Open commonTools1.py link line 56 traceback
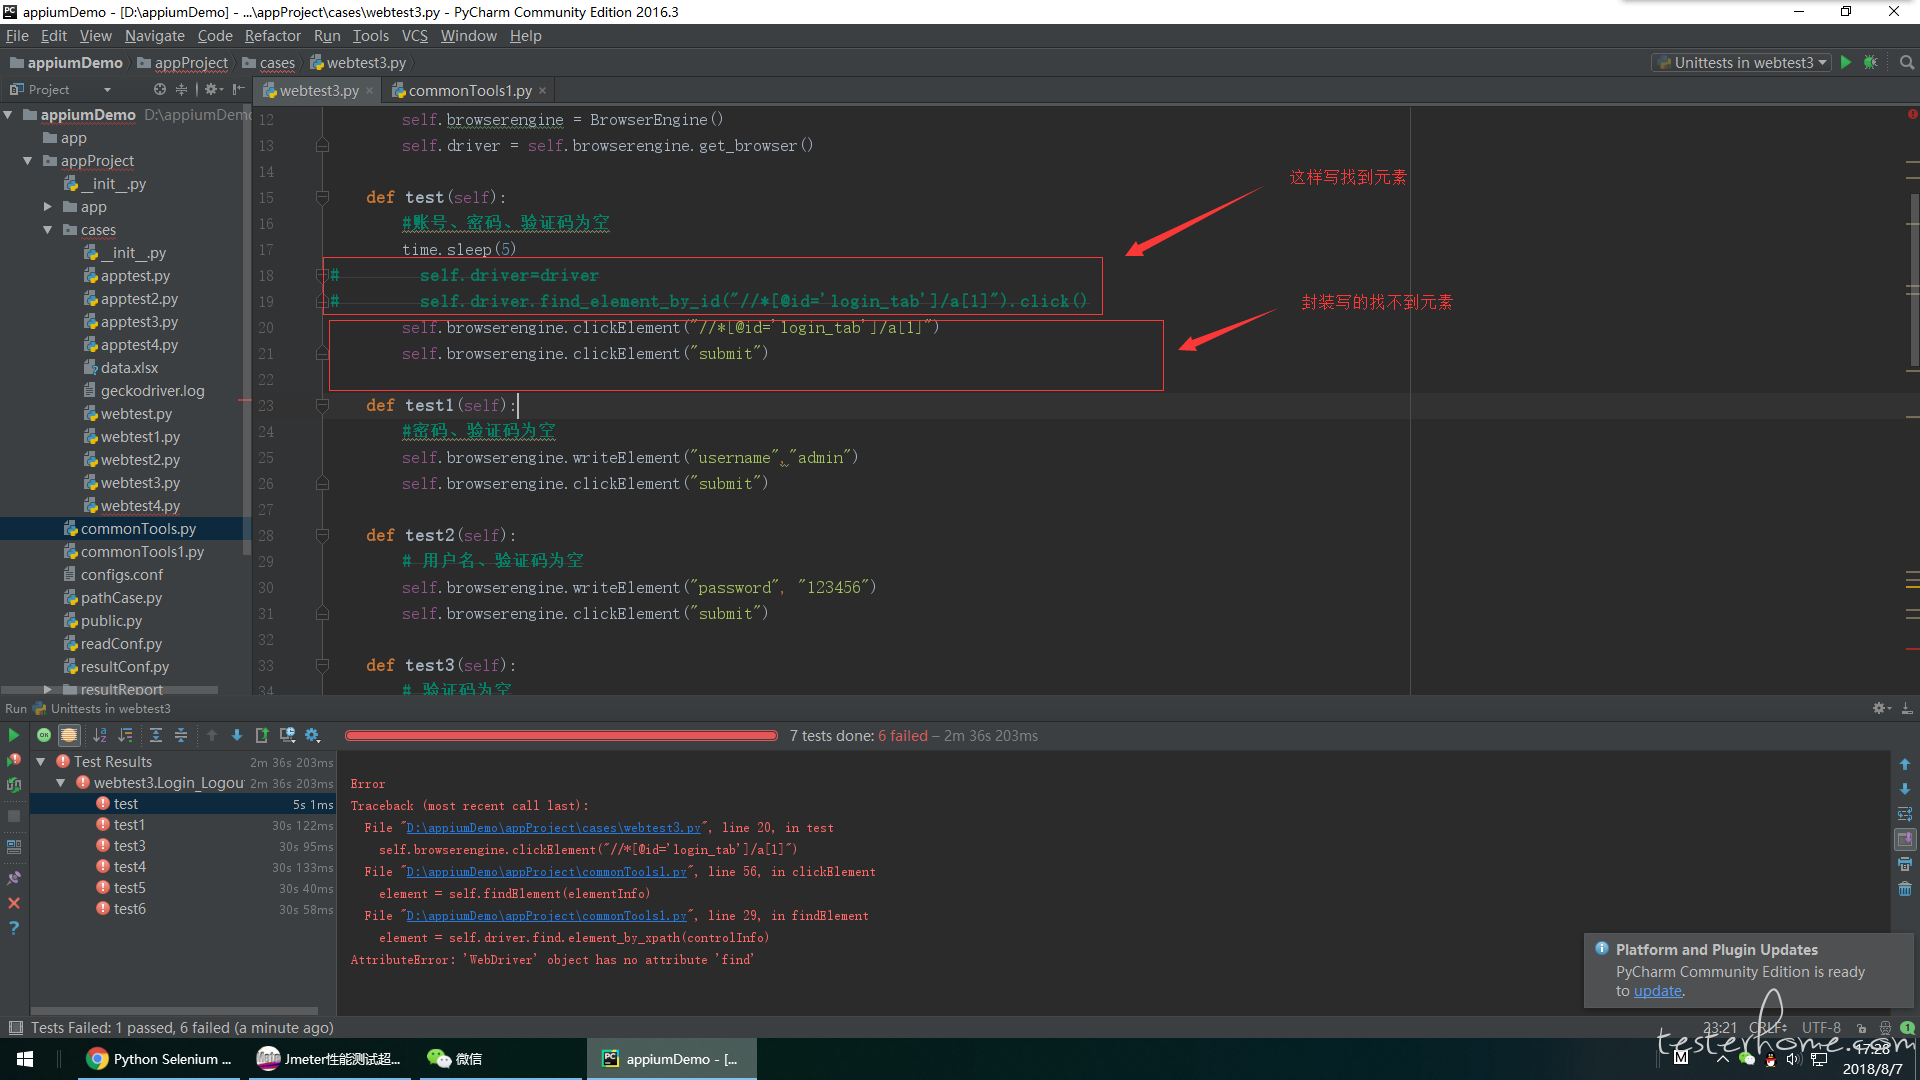Image resolution: width=1920 pixels, height=1080 pixels. [546, 872]
